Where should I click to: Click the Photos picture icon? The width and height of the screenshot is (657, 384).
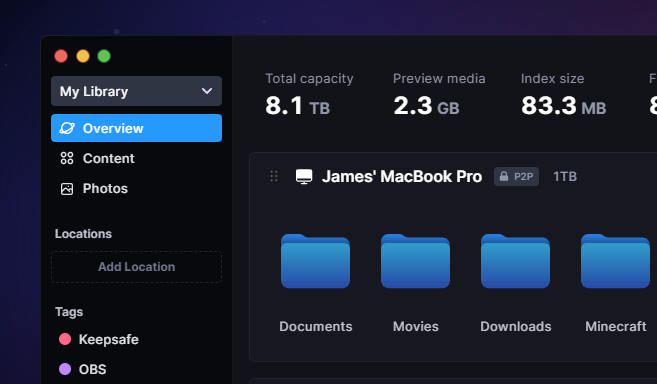click(67, 189)
